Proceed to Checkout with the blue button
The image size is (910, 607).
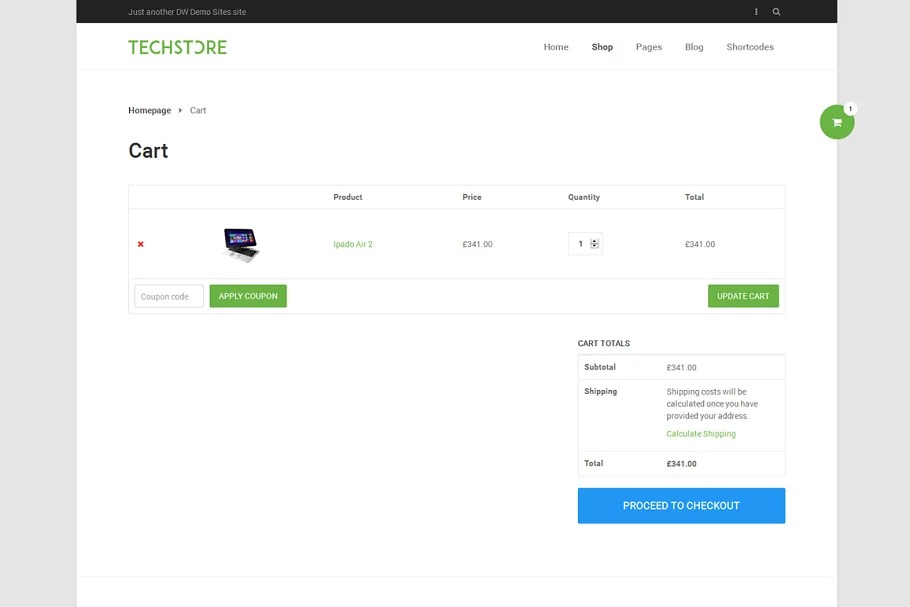coord(681,506)
